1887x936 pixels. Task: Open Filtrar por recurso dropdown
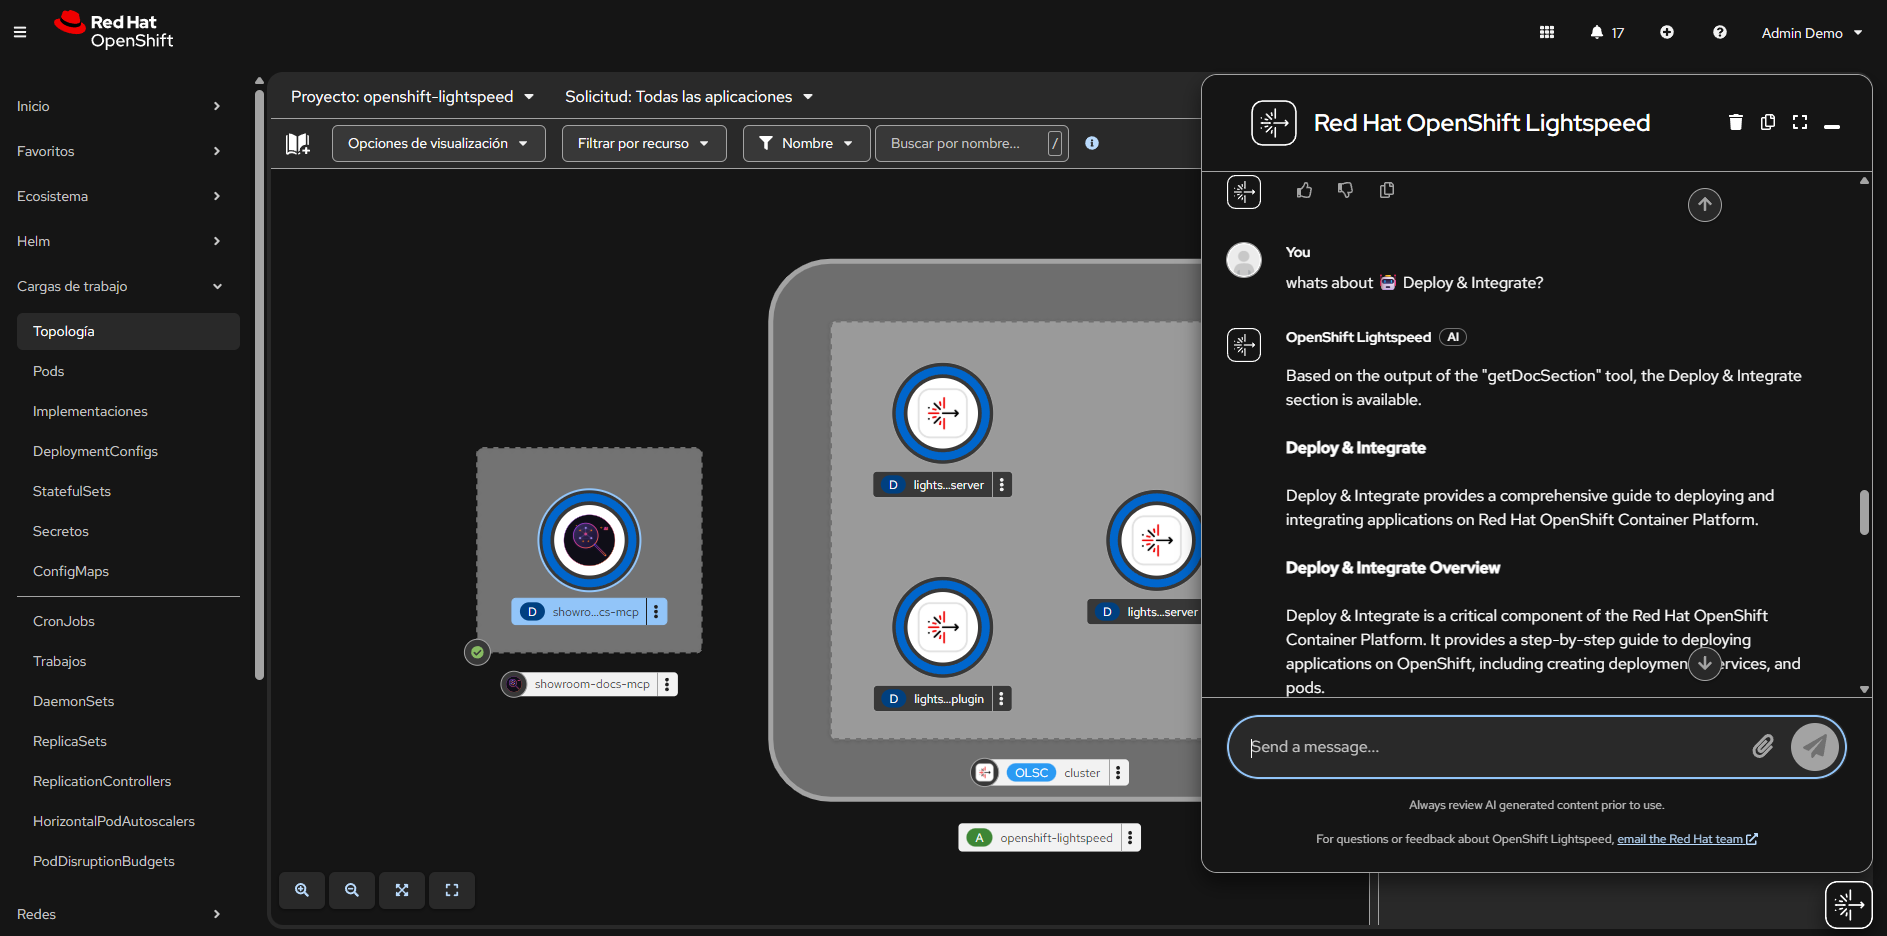coord(643,144)
